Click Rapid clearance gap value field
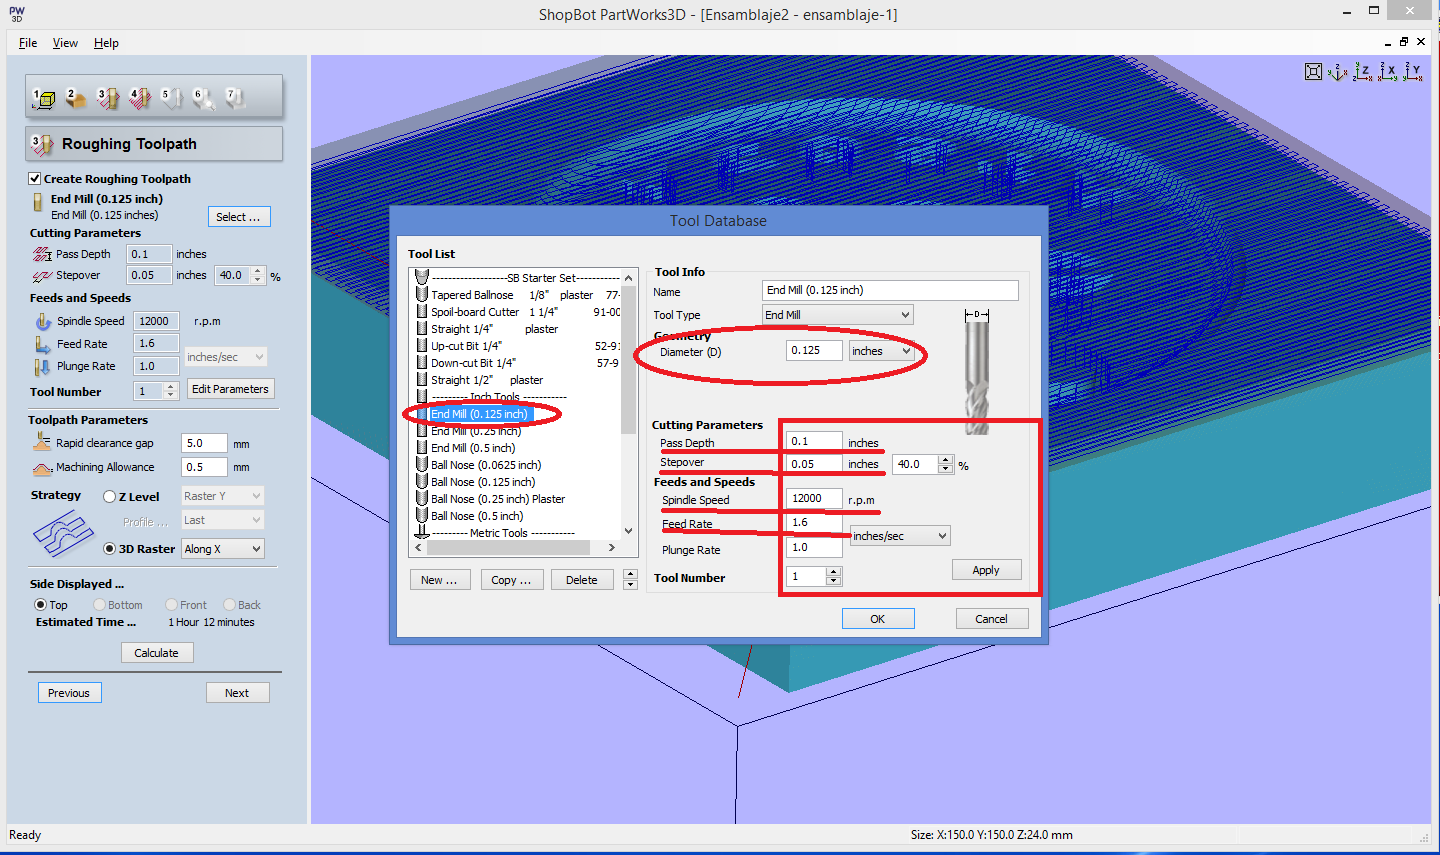The image size is (1440, 855). coord(204,443)
